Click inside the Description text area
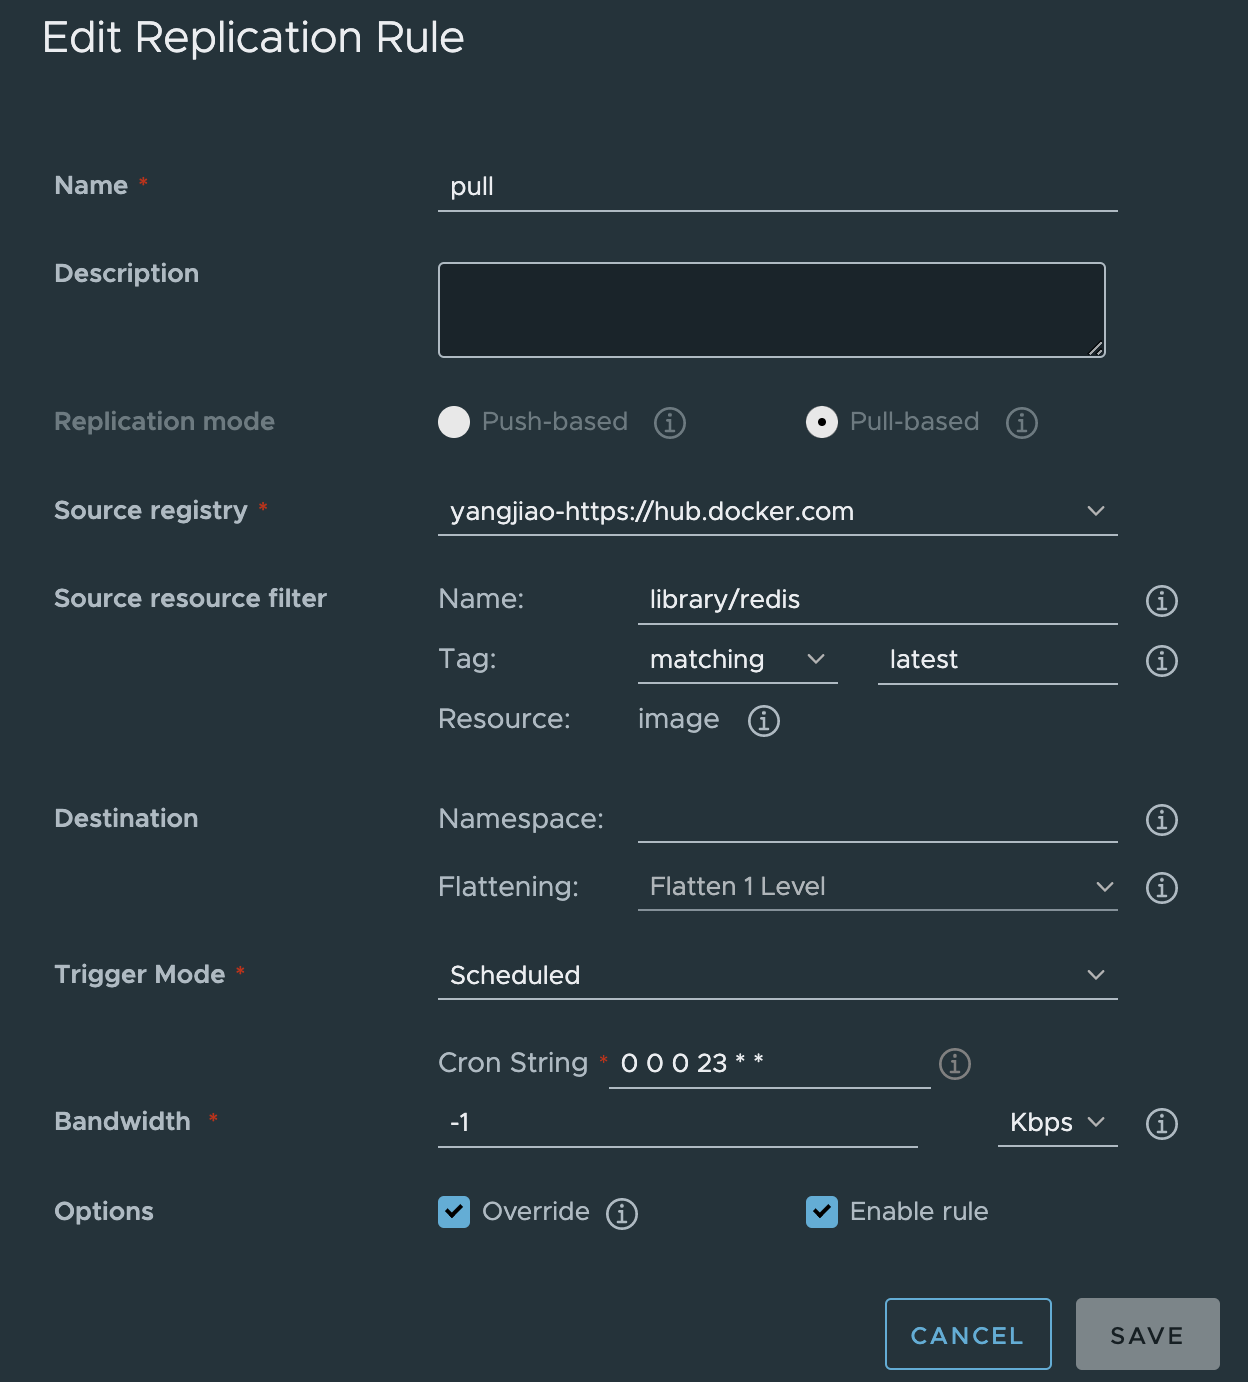This screenshot has height=1382, width=1248. [770, 310]
